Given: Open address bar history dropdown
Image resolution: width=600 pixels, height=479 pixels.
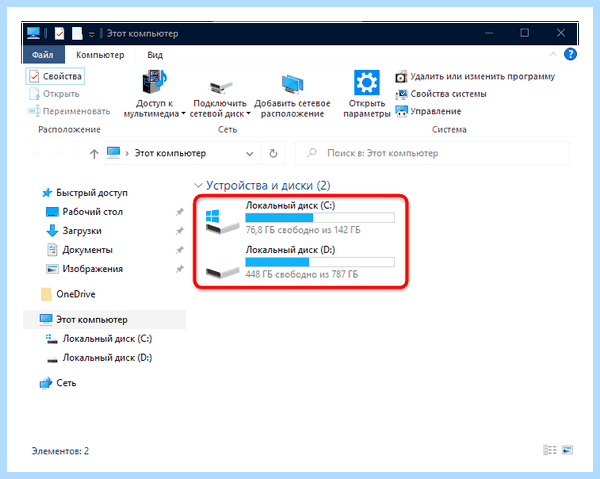Looking at the screenshot, I should pyautogui.click(x=249, y=154).
